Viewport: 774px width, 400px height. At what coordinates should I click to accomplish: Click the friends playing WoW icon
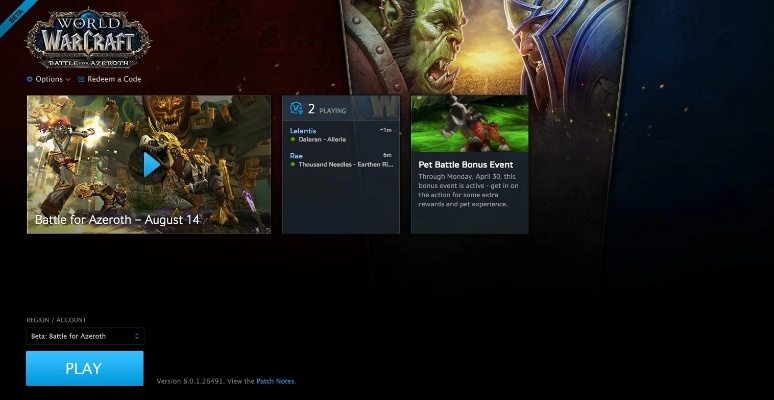pyautogui.click(x=296, y=108)
